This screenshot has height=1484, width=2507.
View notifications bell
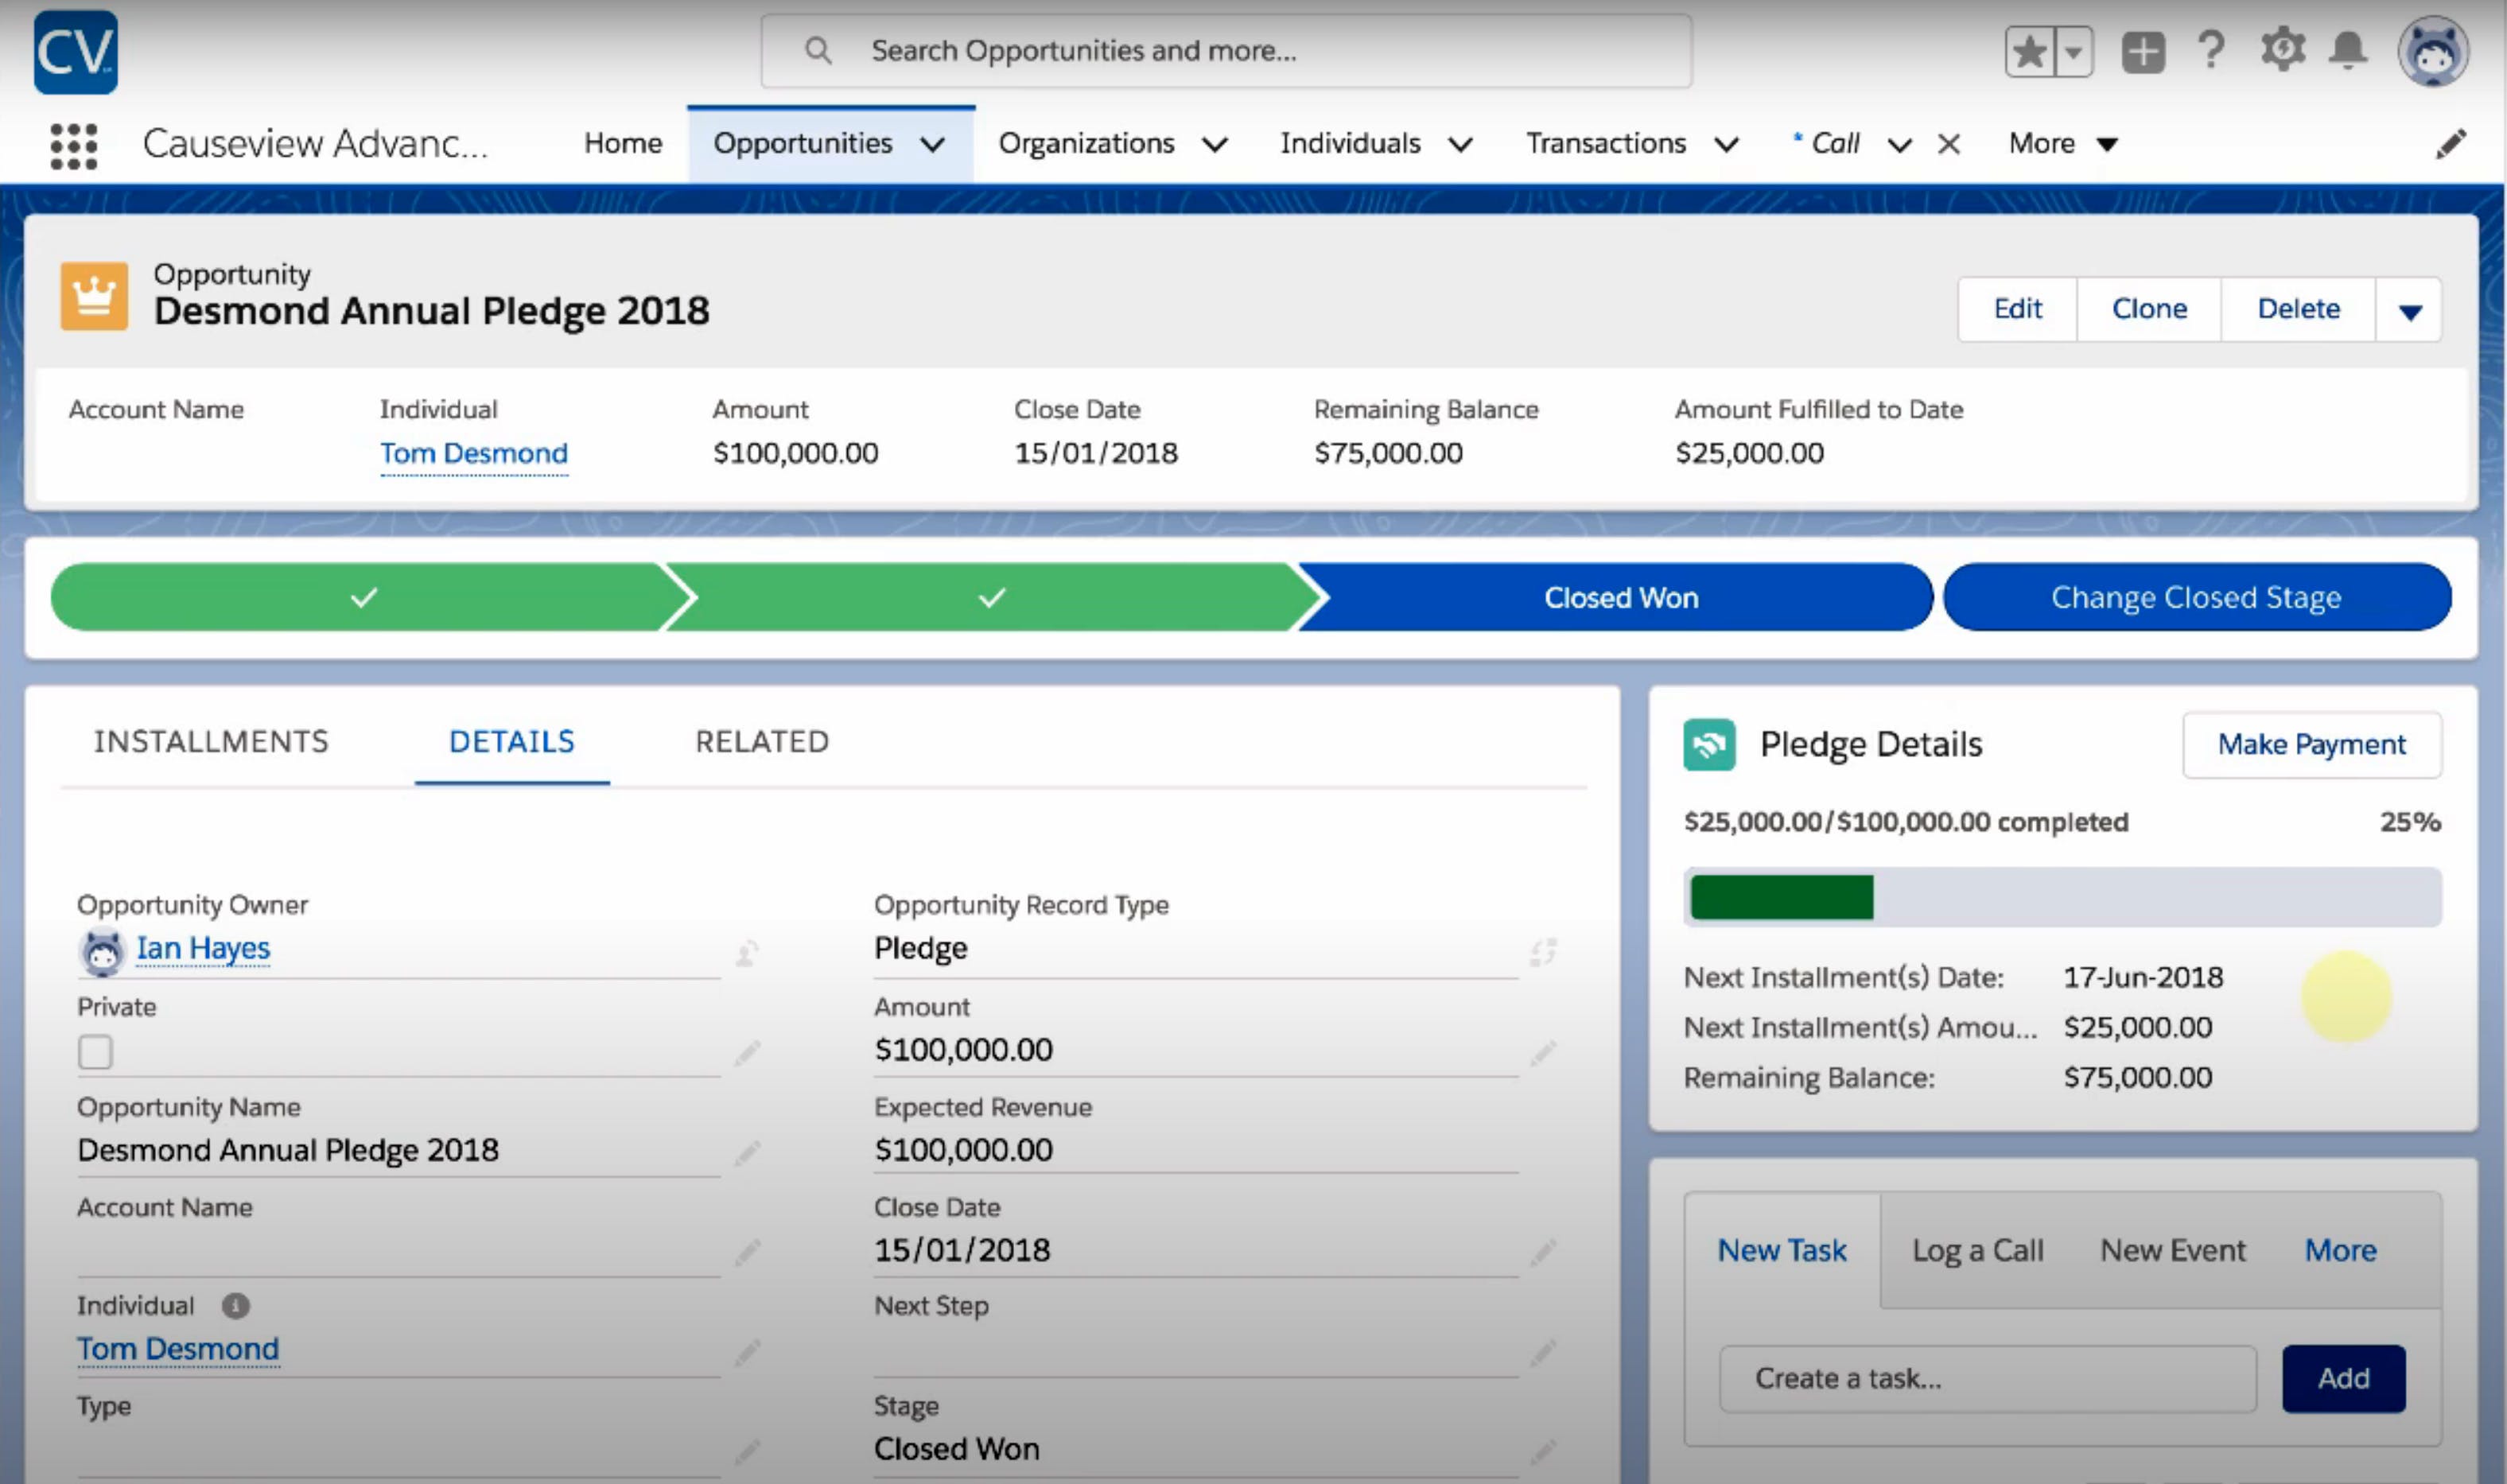[2348, 50]
